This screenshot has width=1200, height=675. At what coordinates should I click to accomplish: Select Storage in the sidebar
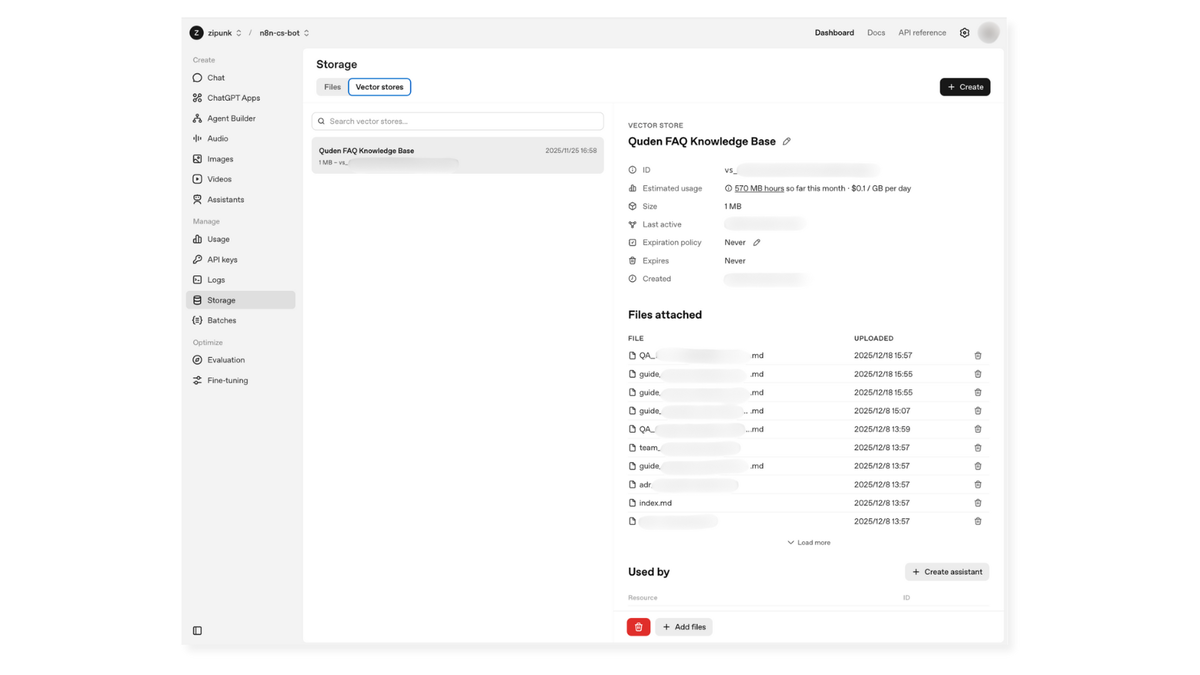tap(241, 300)
